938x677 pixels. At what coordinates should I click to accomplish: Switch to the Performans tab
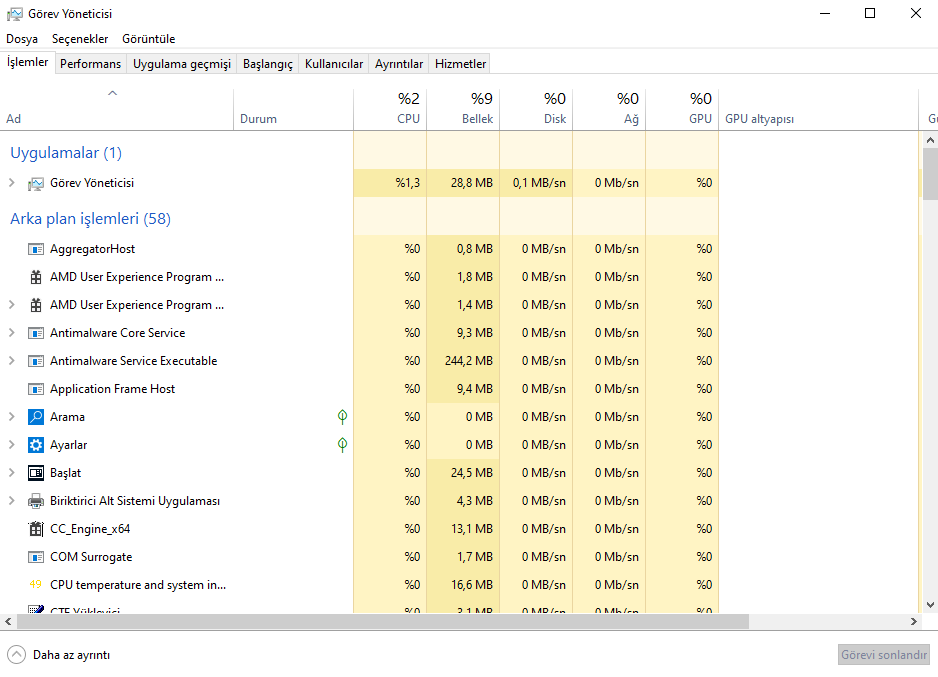90,64
